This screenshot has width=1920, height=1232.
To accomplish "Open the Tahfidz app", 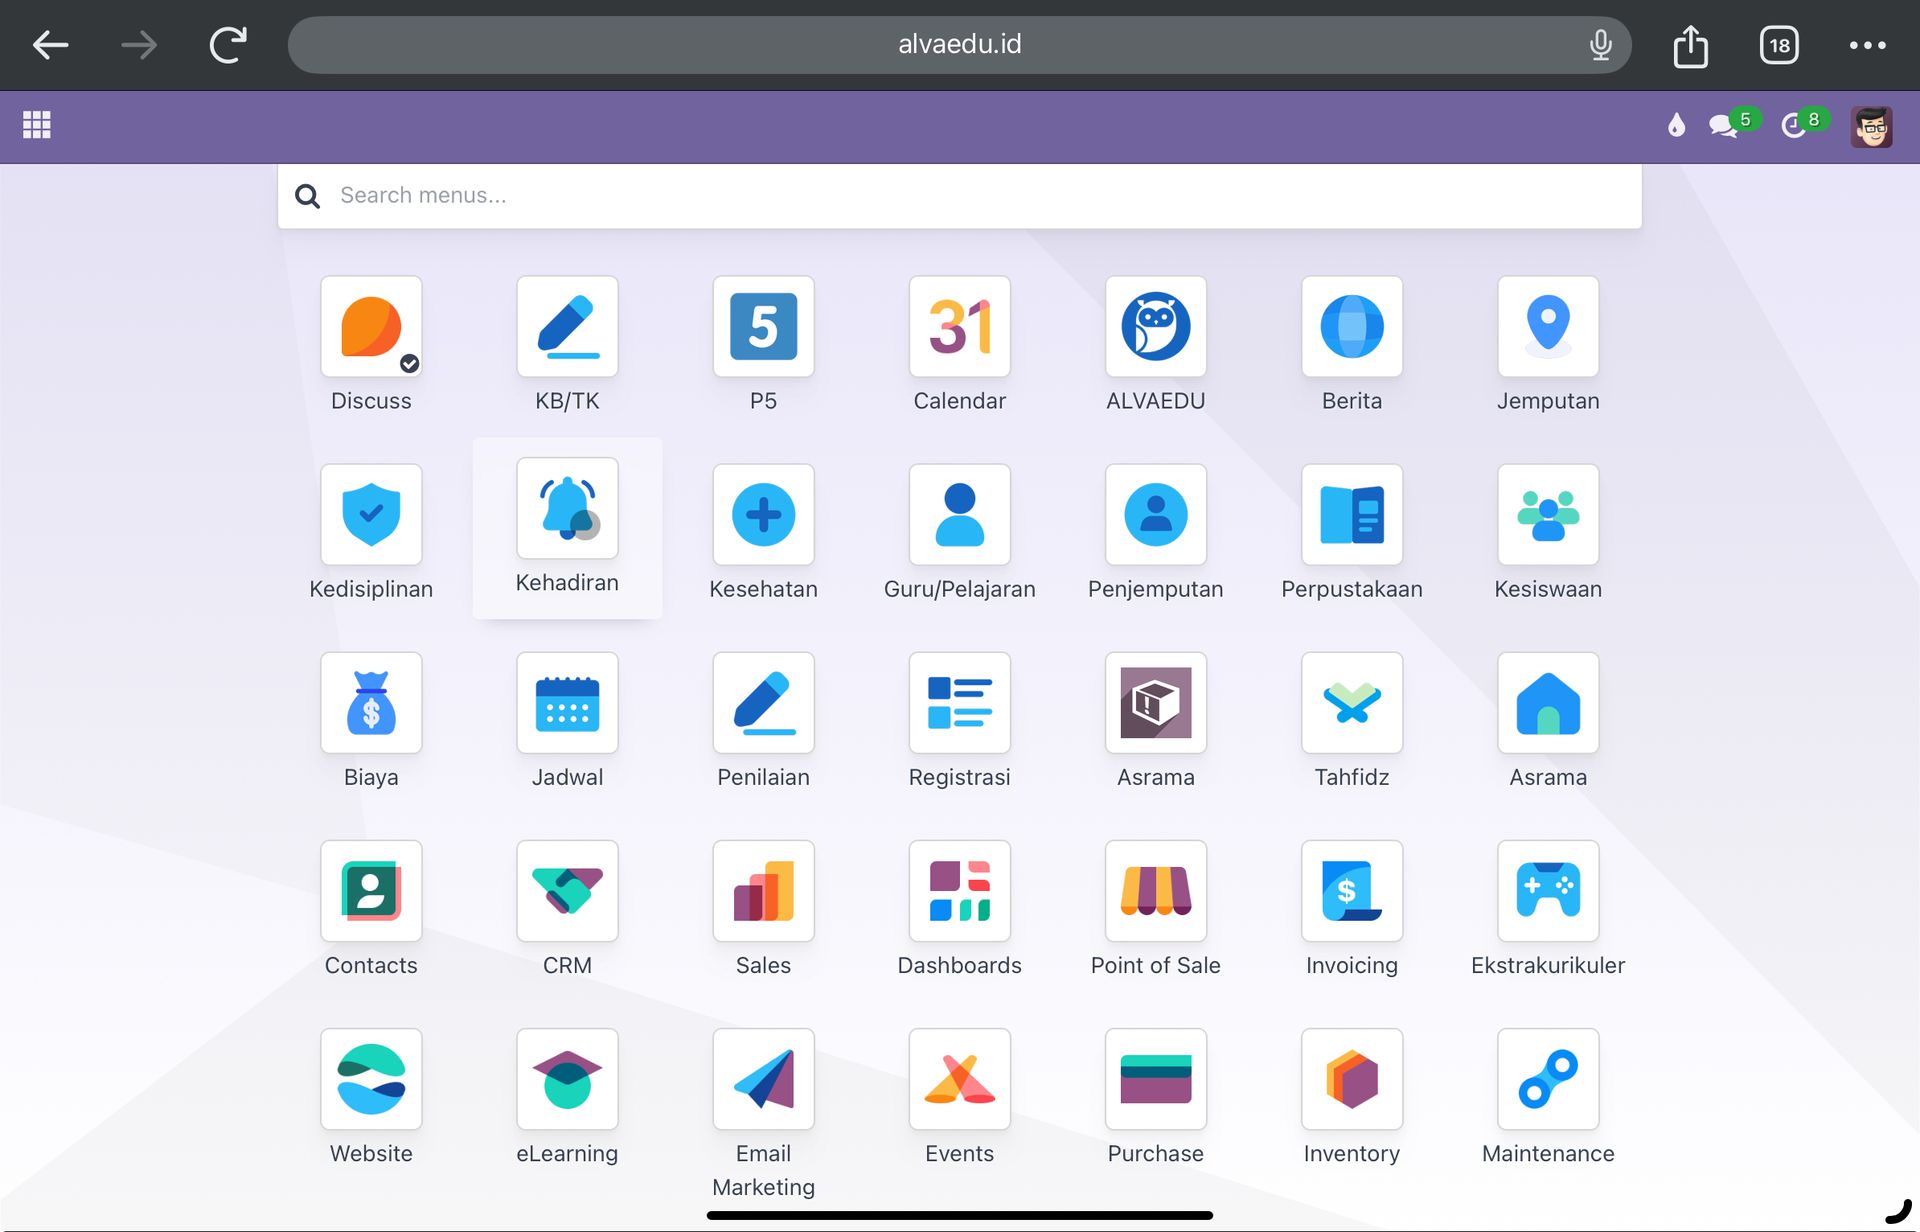I will 1352,703.
